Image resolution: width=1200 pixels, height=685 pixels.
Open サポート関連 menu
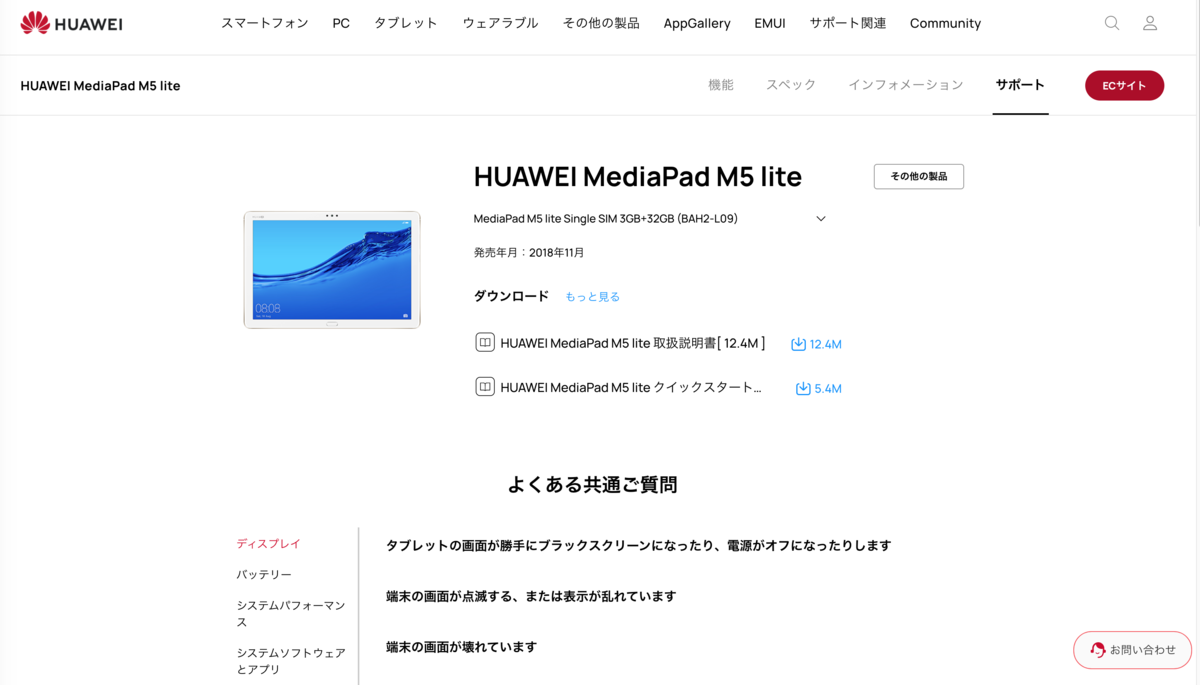point(848,23)
